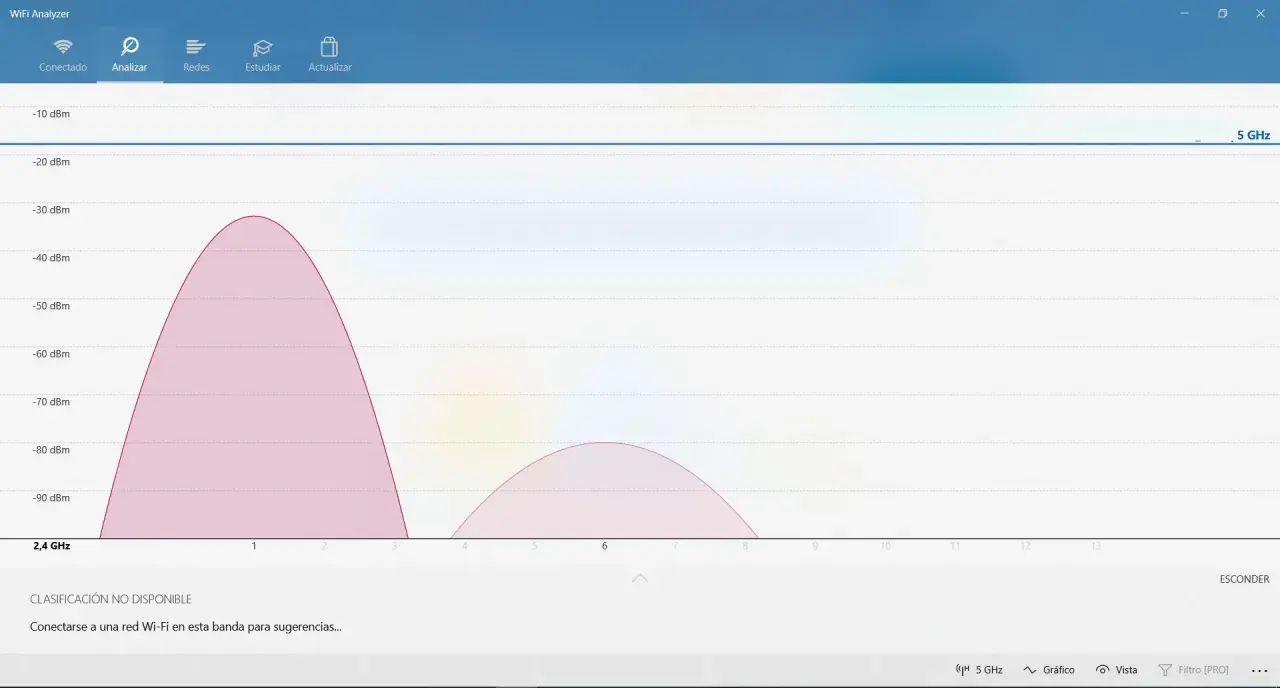1280x688 pixels.
Task: Open the Conectado tab
Action: tap(63, 56)
